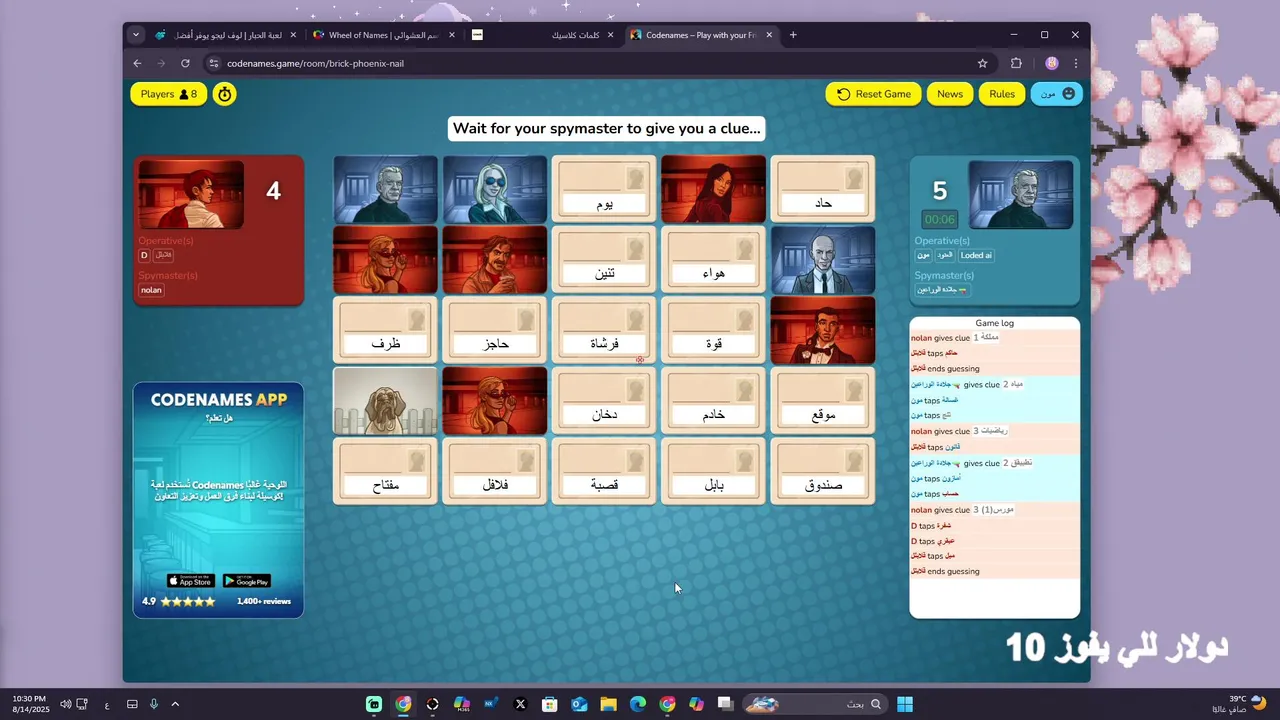The width and height of the screenshot is (1280, 720).
Task: Select the word card يوم
Action: point(604,189)
